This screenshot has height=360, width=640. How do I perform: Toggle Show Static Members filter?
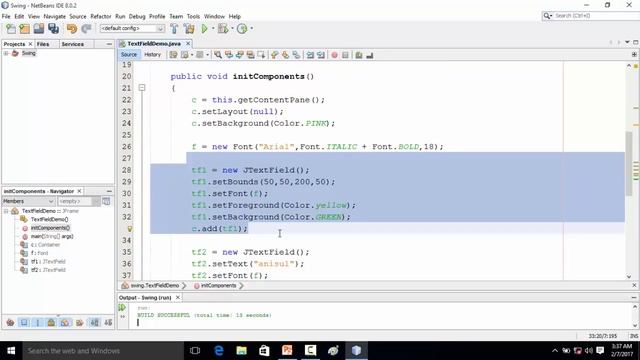coord(38,322)
